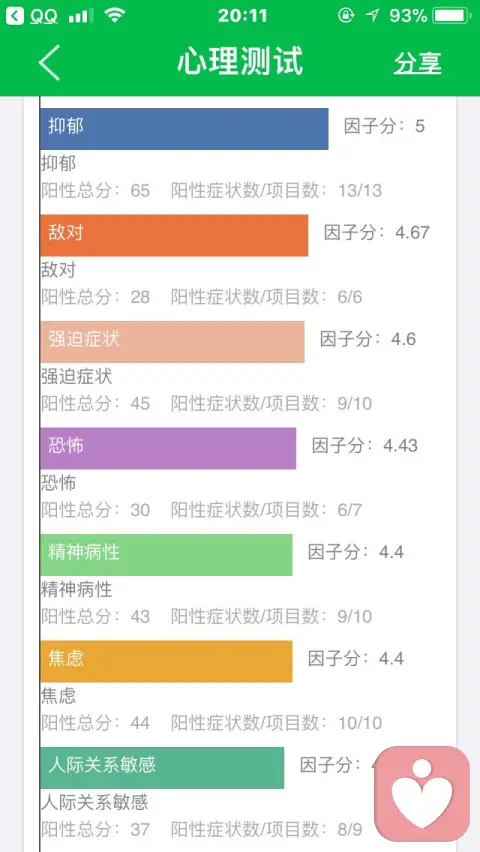
Task: Select the light green 精神病性 bar
Action: click(x=166, y=555)
